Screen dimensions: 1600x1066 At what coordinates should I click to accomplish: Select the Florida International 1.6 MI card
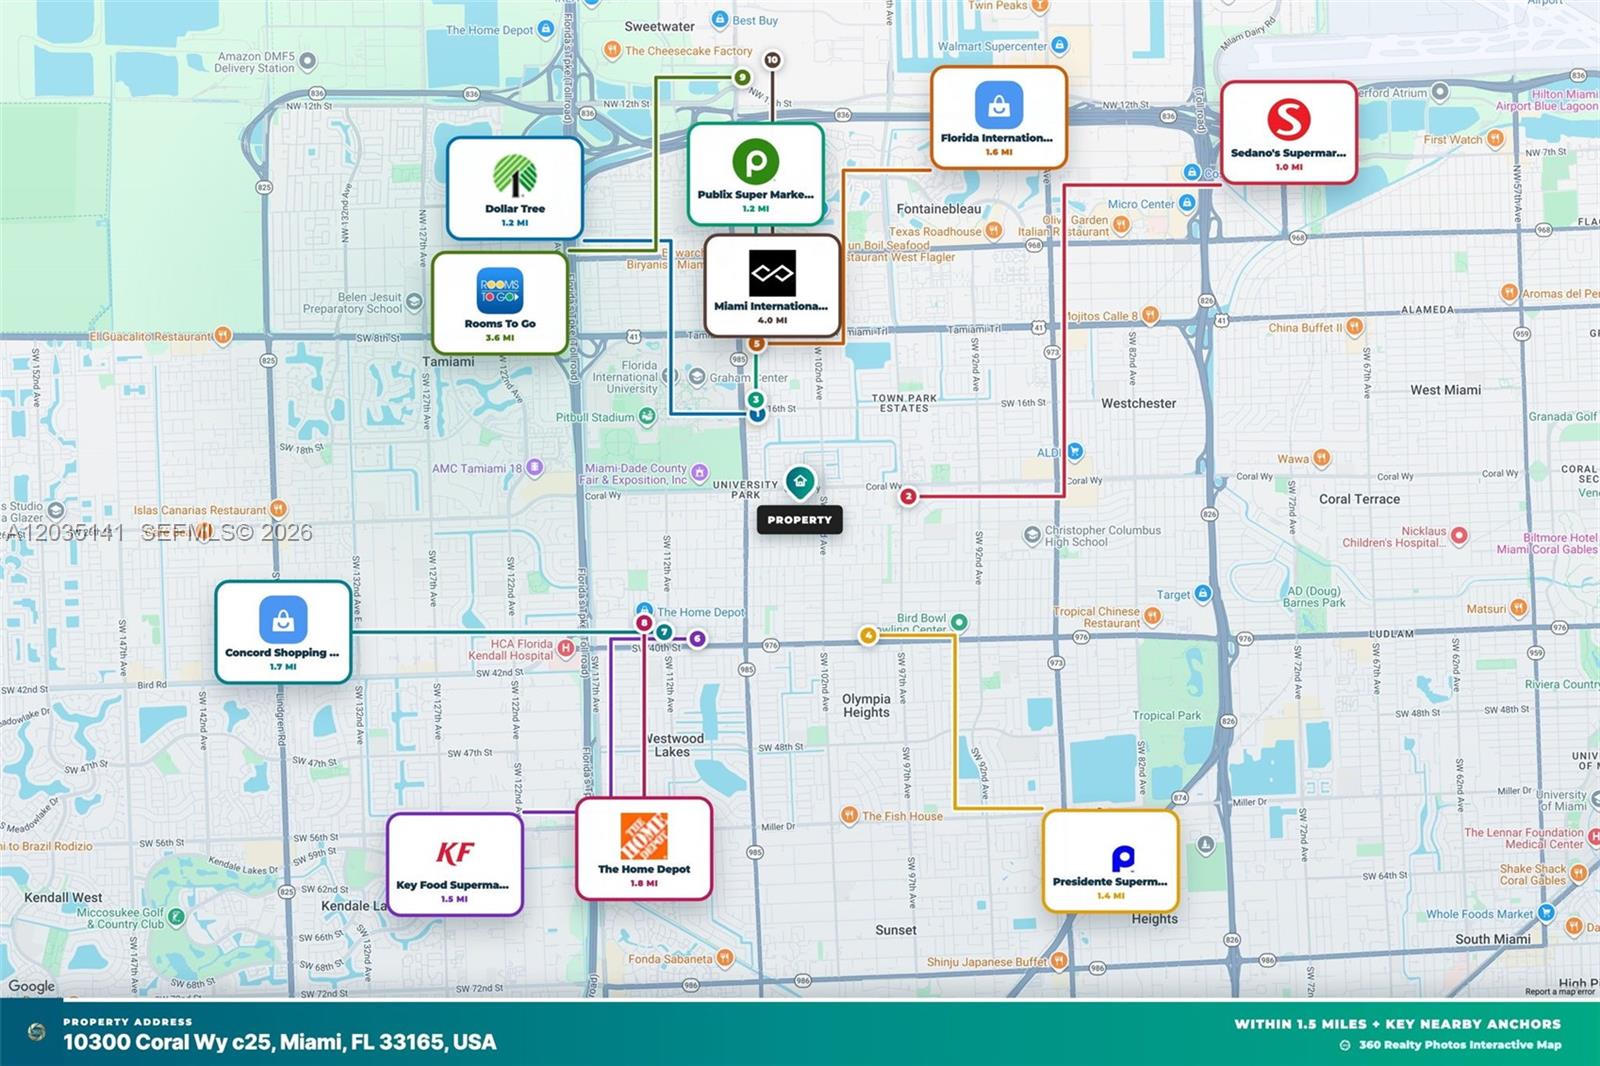999,117
